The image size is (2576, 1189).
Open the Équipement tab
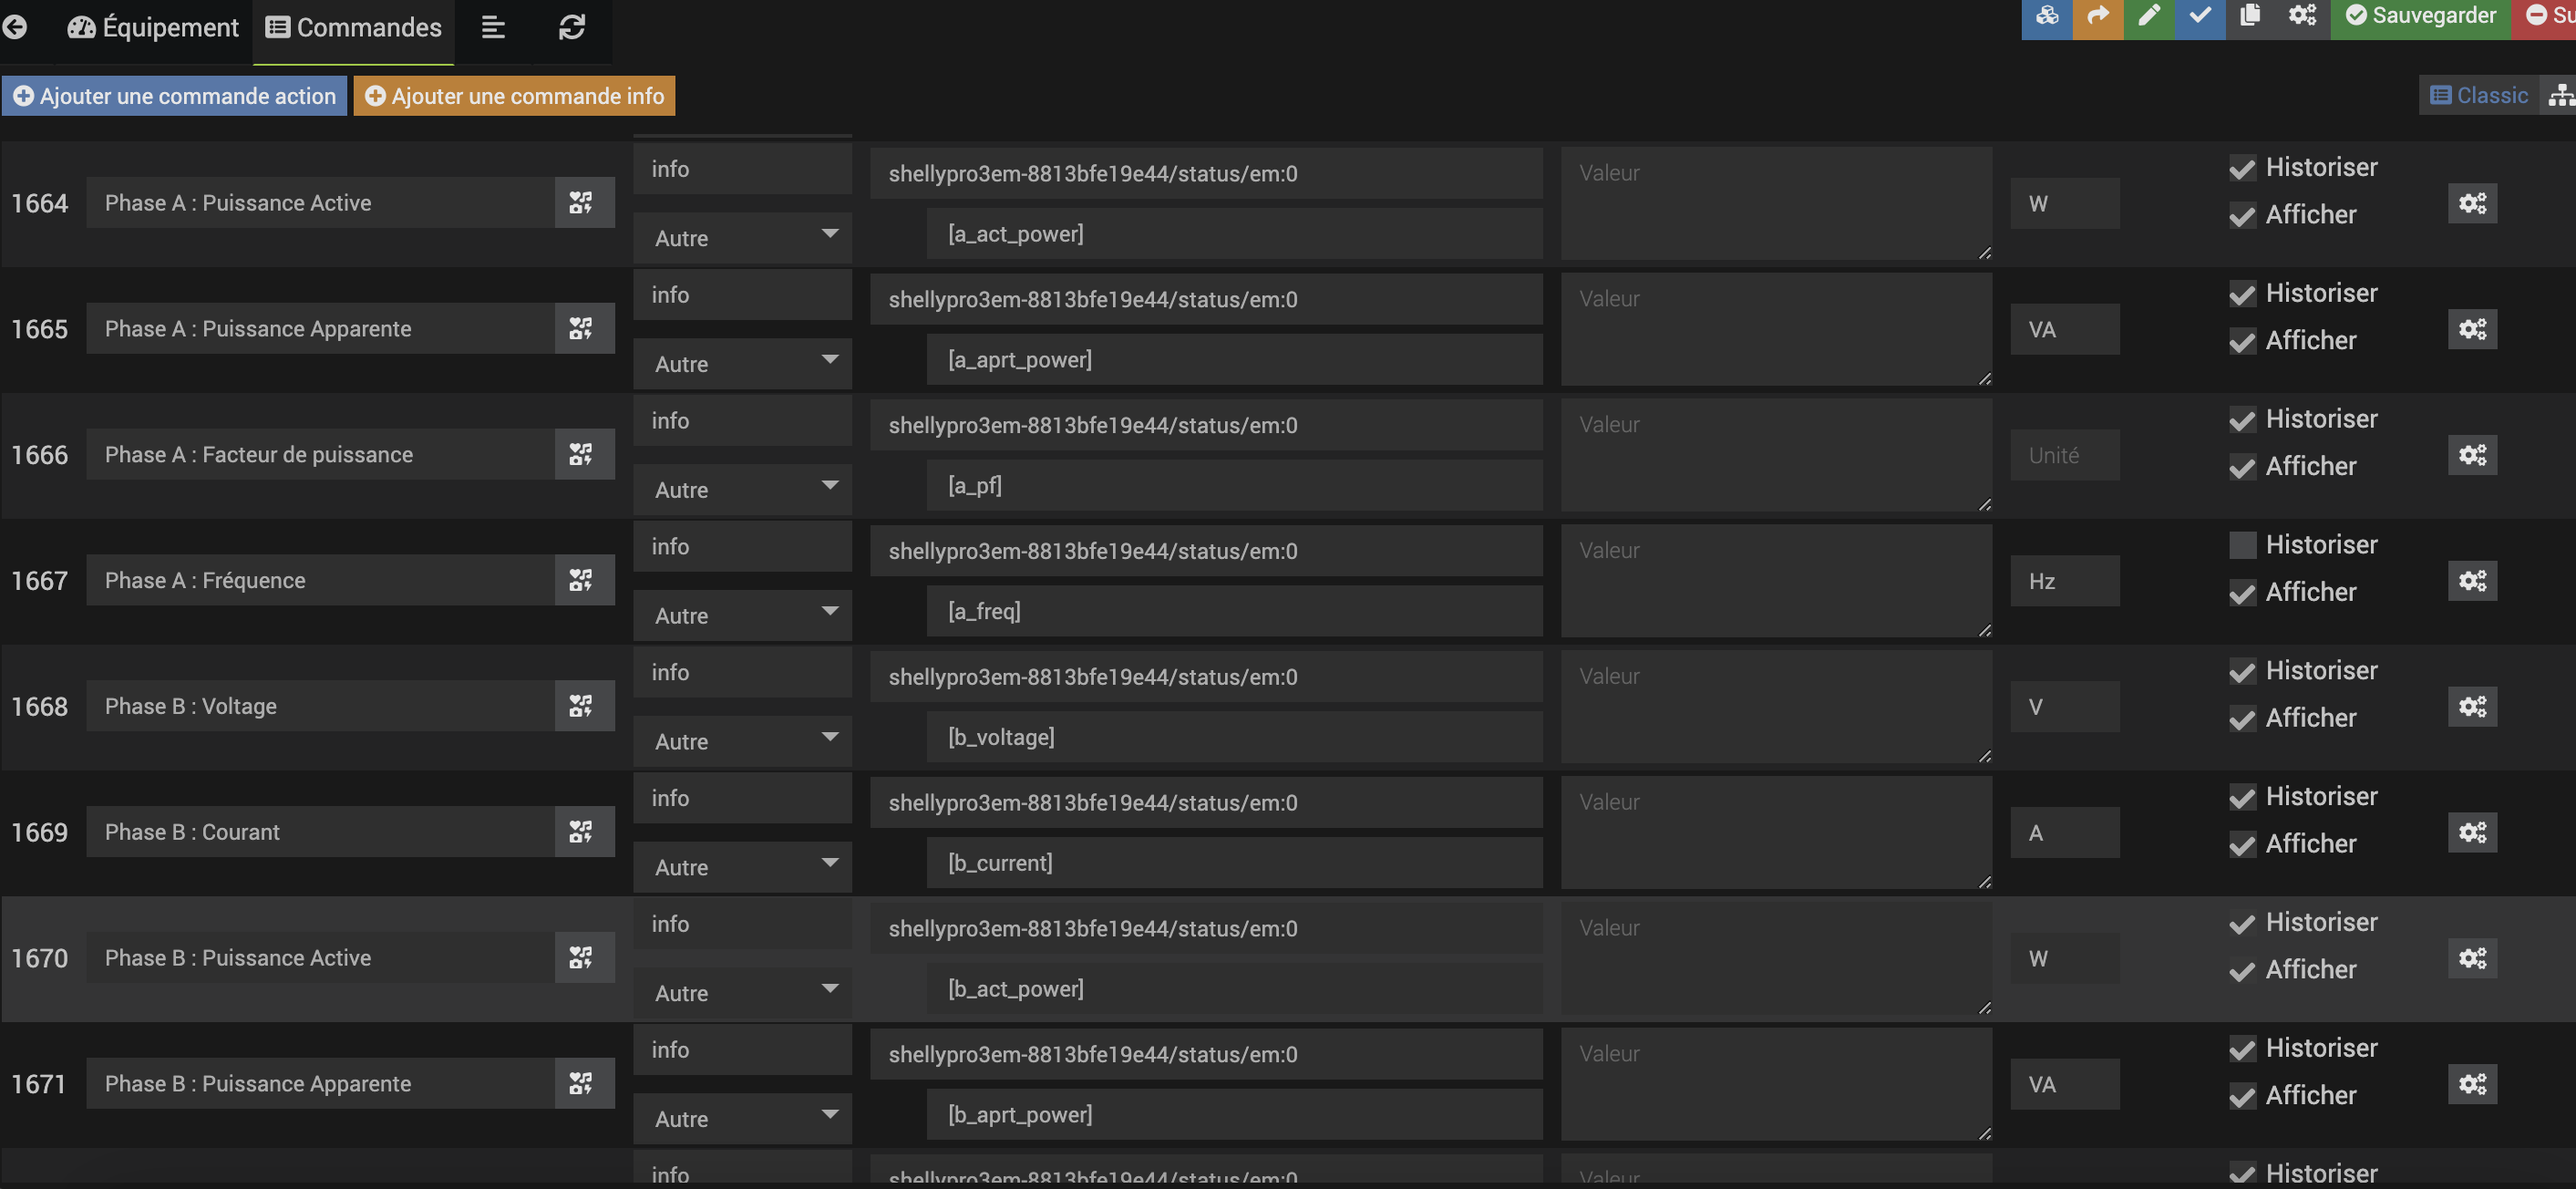[x=153, y=27]
